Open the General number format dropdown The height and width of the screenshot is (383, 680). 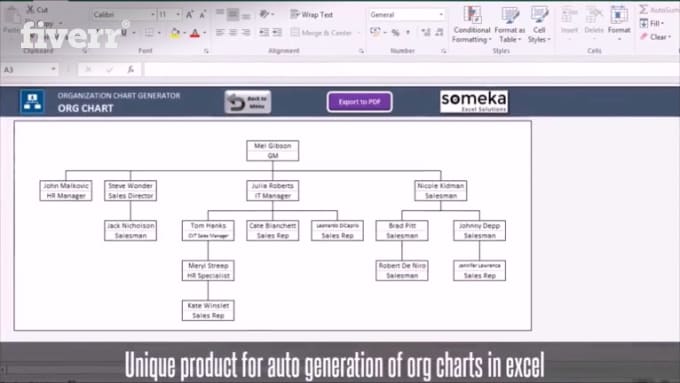[407, 15]
